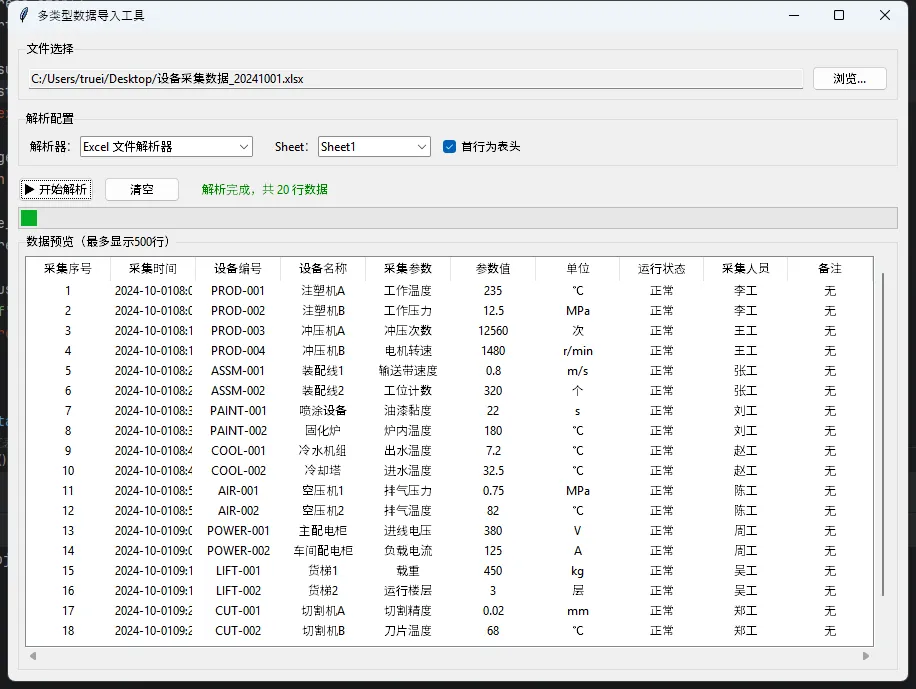Open the 解析器 Excel parser dropdown
Image resolution: width=916 pixels, height=689 pixels.
click(x=166, y=147)
